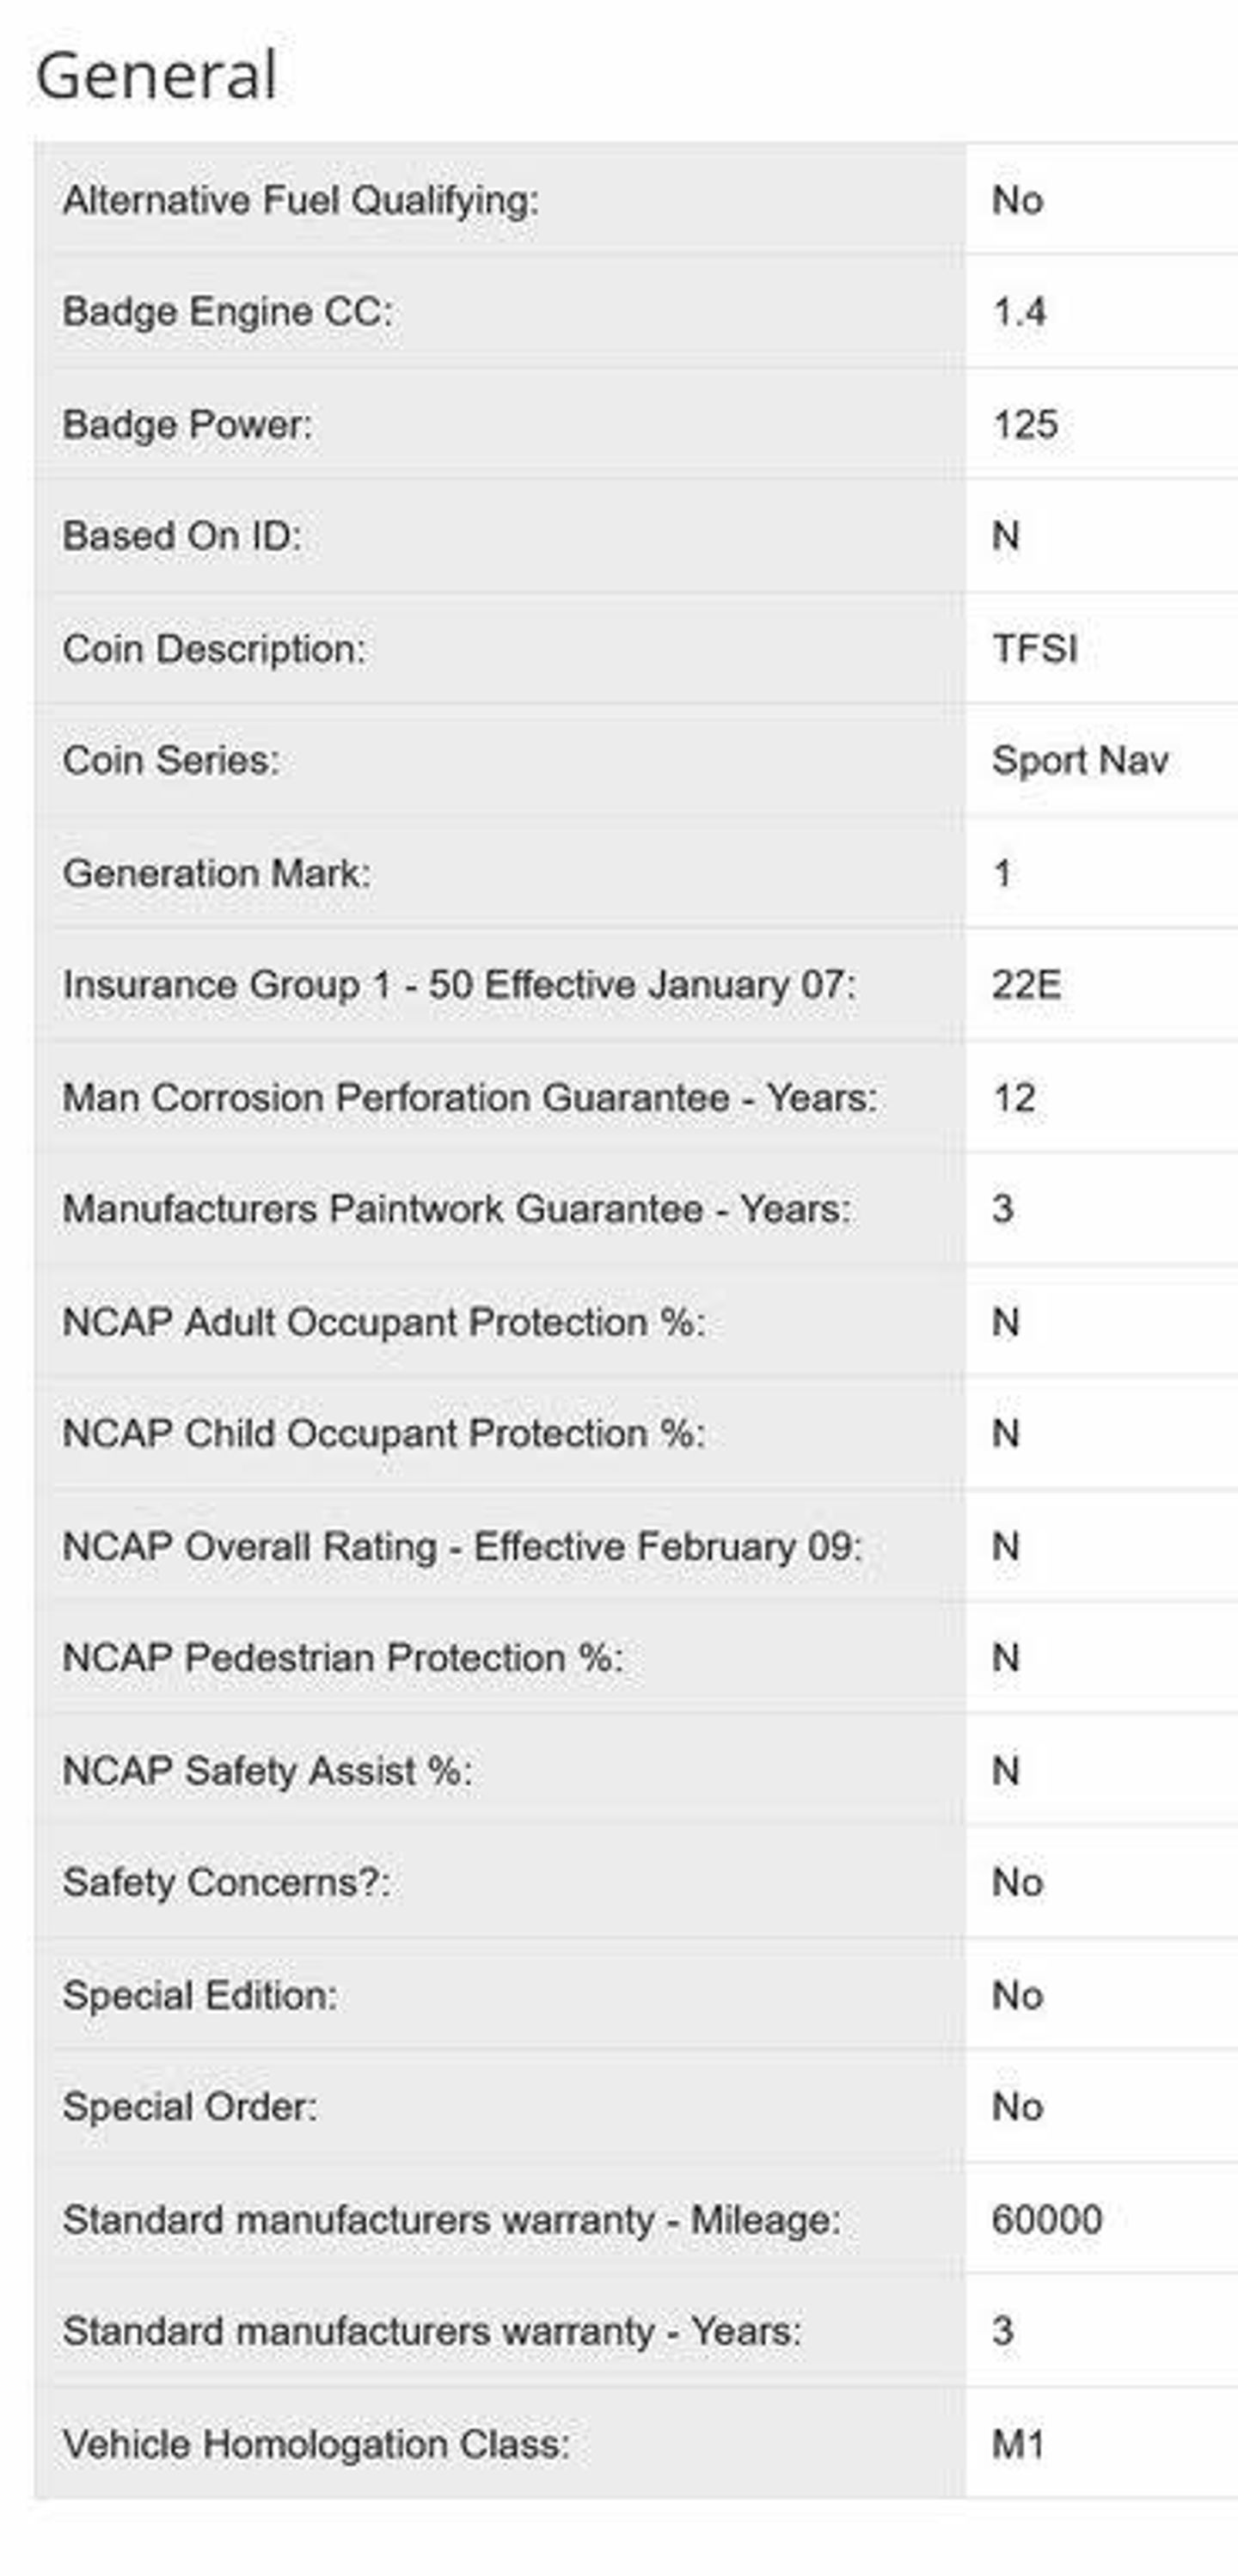Select the Alternative Fuel Qualifying label
The width and height of the screenshot is (1238, 2576).
click(300, 200)
